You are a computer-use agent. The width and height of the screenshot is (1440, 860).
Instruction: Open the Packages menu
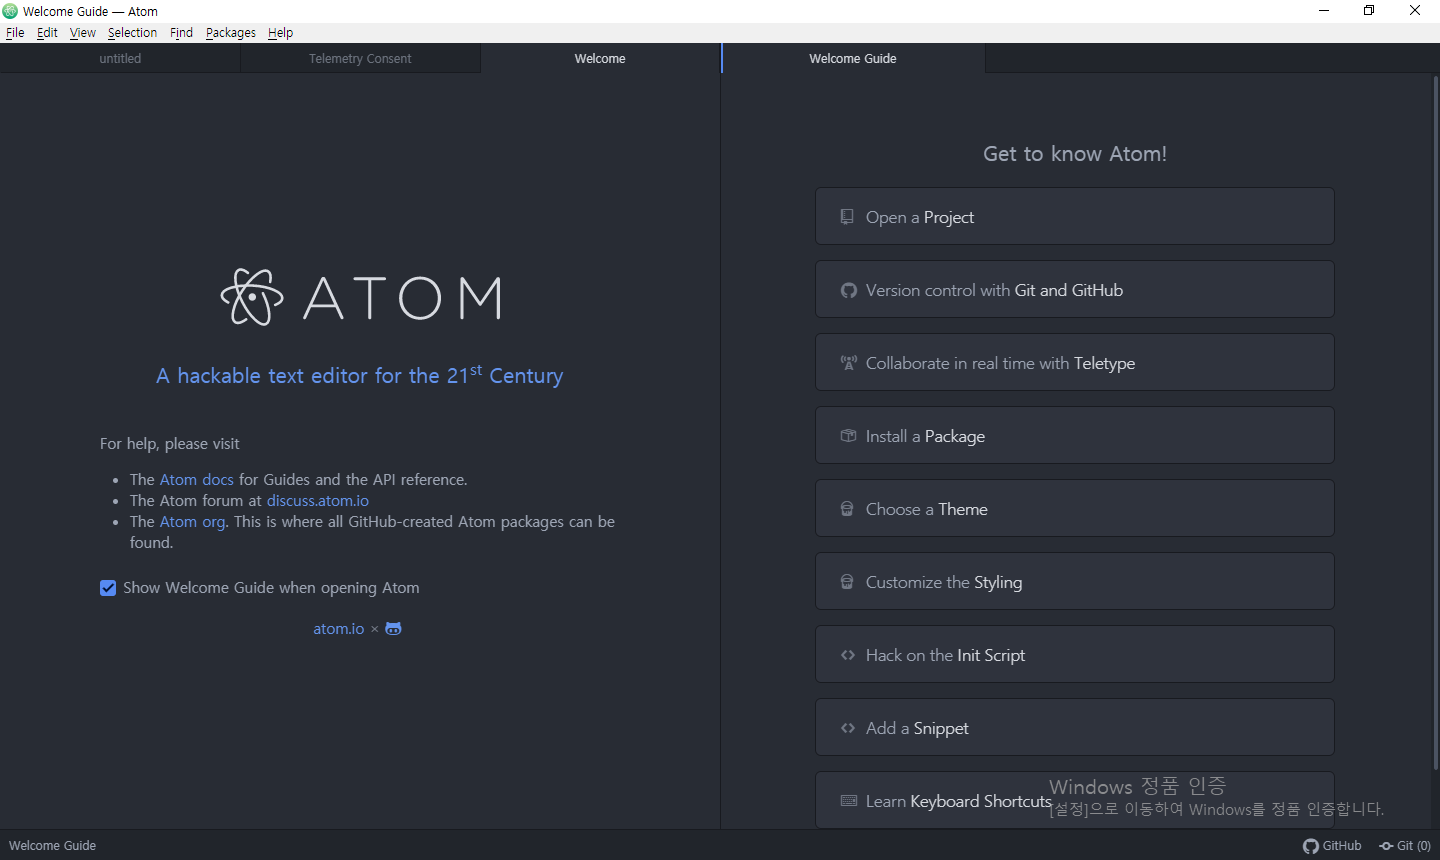tap(231, 32)
